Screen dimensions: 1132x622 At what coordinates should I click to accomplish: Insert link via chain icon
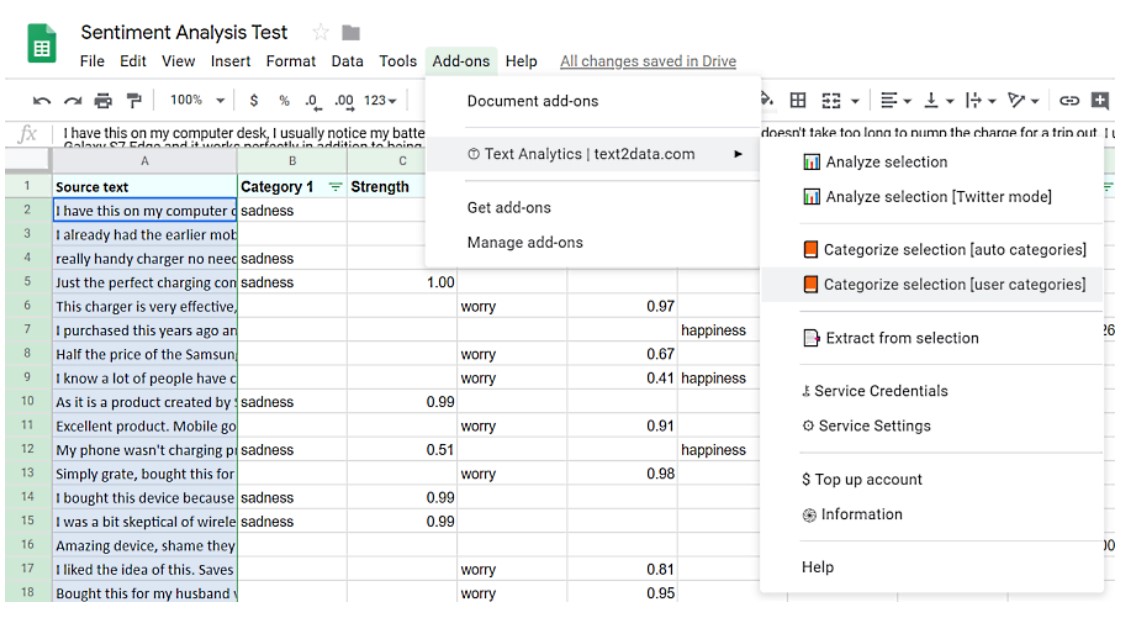pos(1068,100)
